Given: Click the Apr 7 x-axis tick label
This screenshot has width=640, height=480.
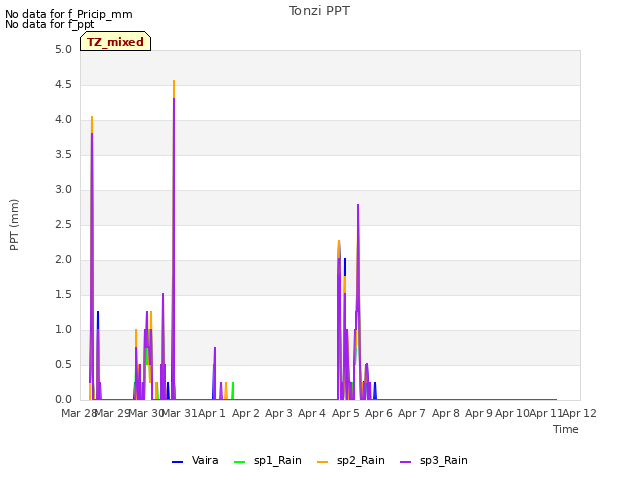Looking at the screenshot, I should (412, 413).
